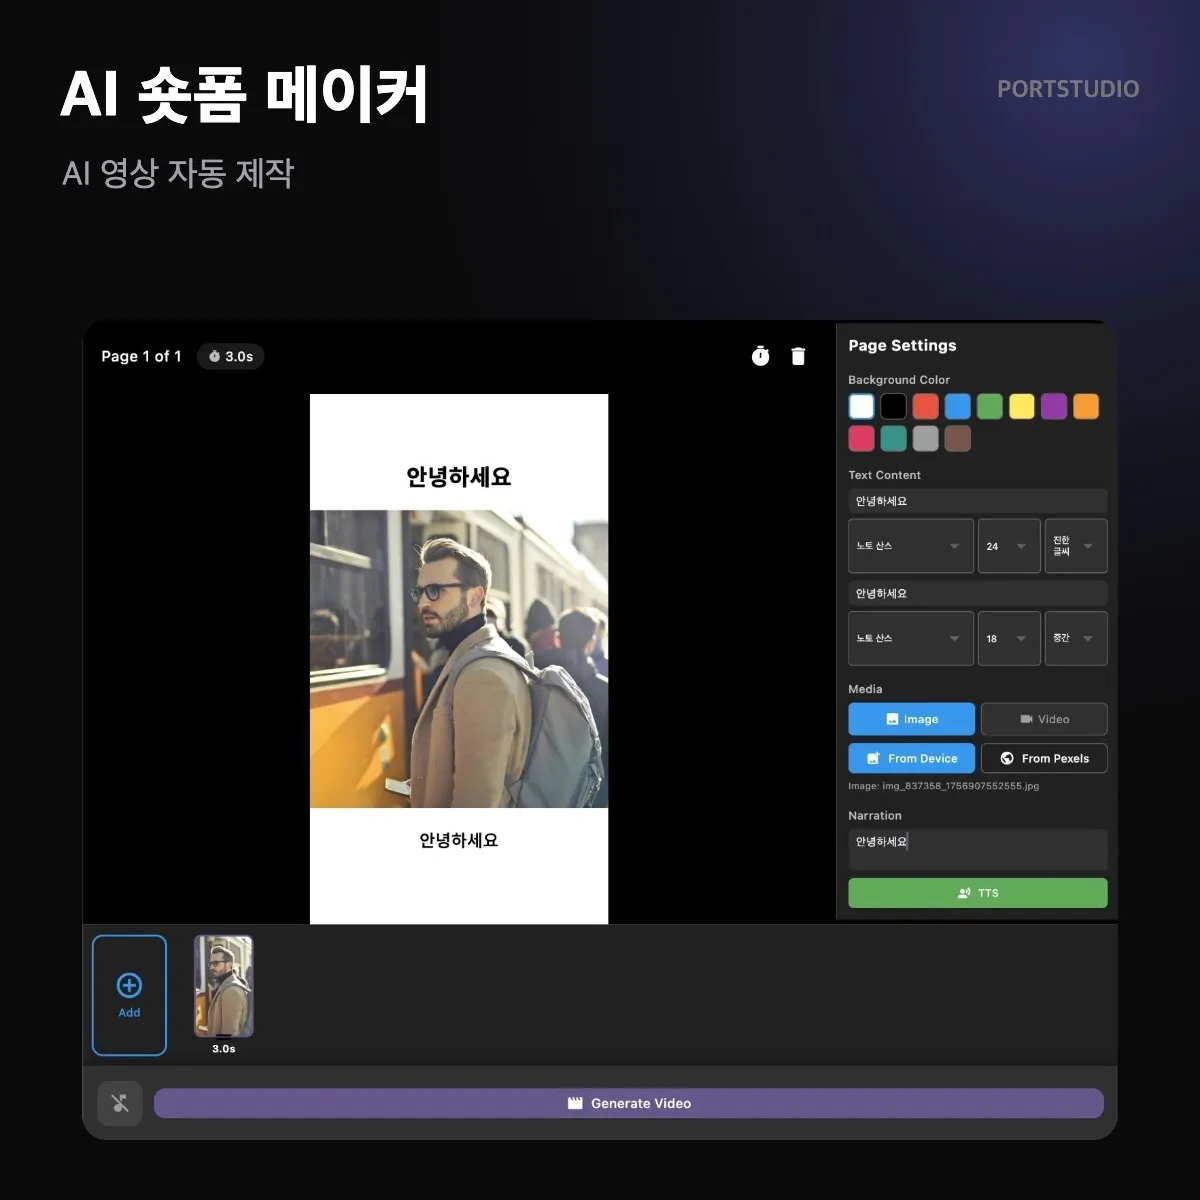Click the timer icon in page header
This screenshot has height=1200, width=1200.
(x=761, y=356)
